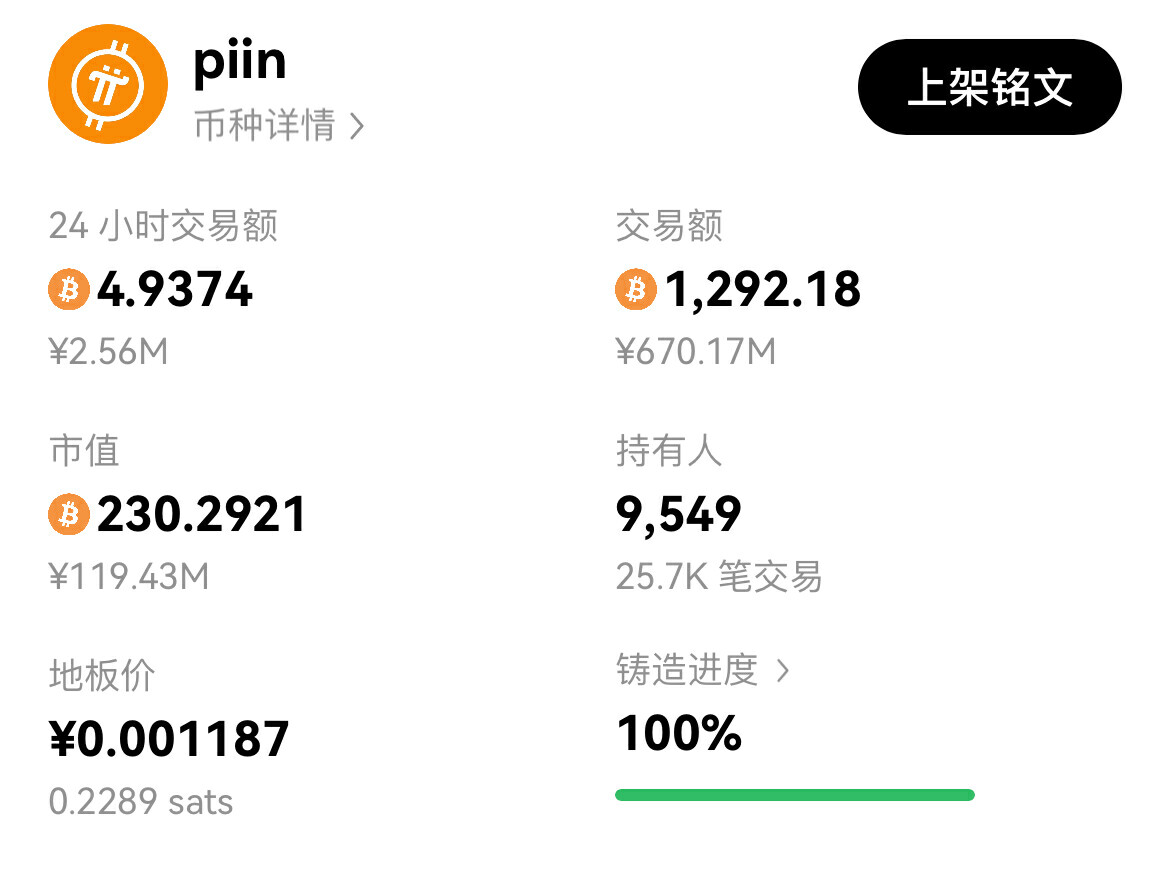Image resolution: width=1170 pixels, height=879 pixels.
Task: Select the piin token name title
Action: coord(240,62)
